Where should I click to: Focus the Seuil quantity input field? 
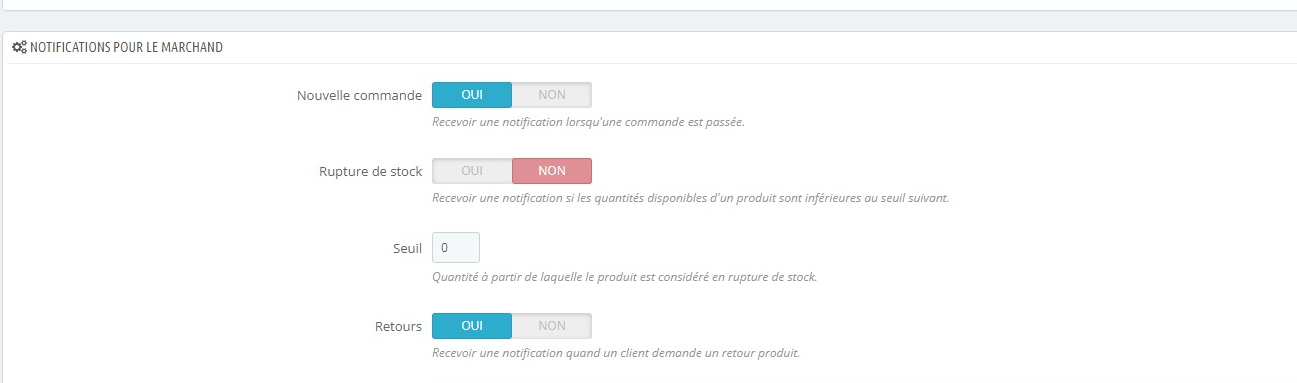click(456, 248)
